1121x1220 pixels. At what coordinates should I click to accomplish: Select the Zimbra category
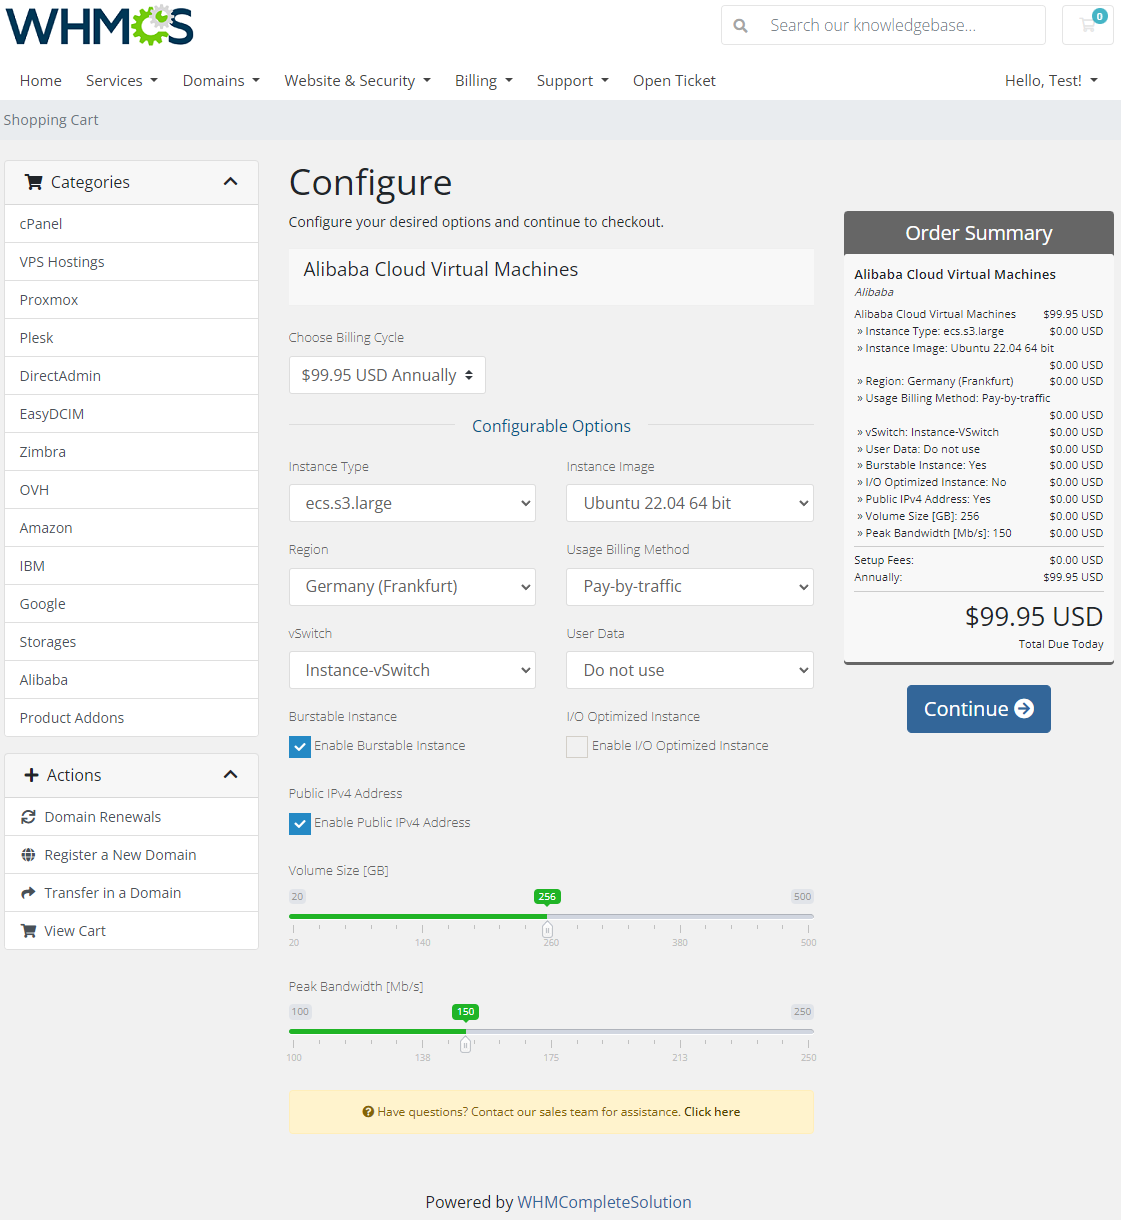coord(132,452)
